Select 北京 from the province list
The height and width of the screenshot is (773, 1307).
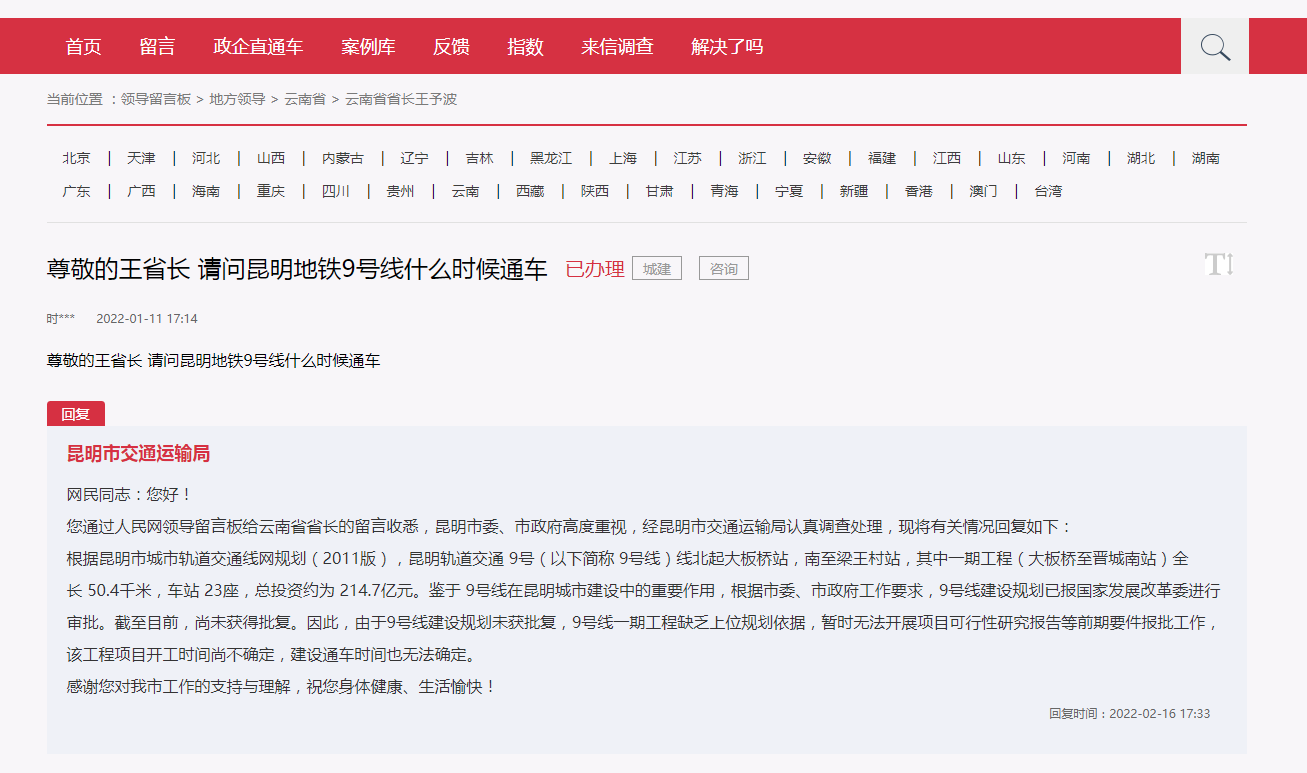click(76, 158)
